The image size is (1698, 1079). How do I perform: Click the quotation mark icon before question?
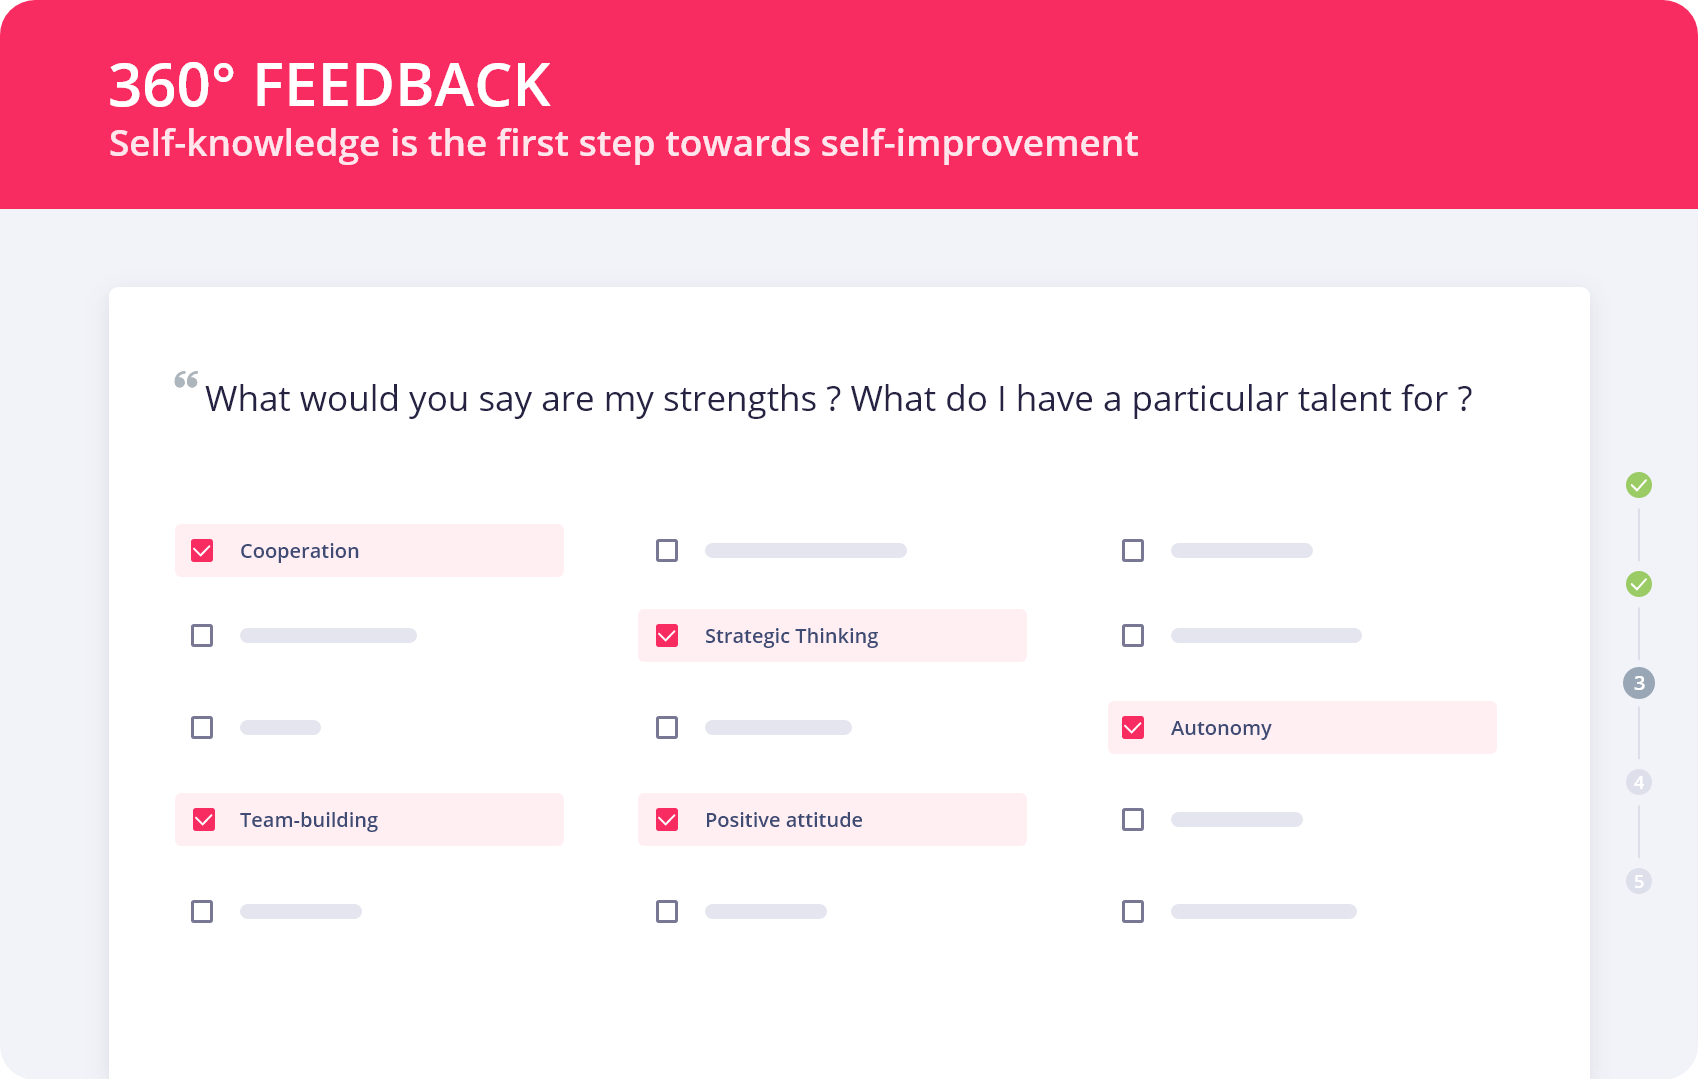pos(186,380)
